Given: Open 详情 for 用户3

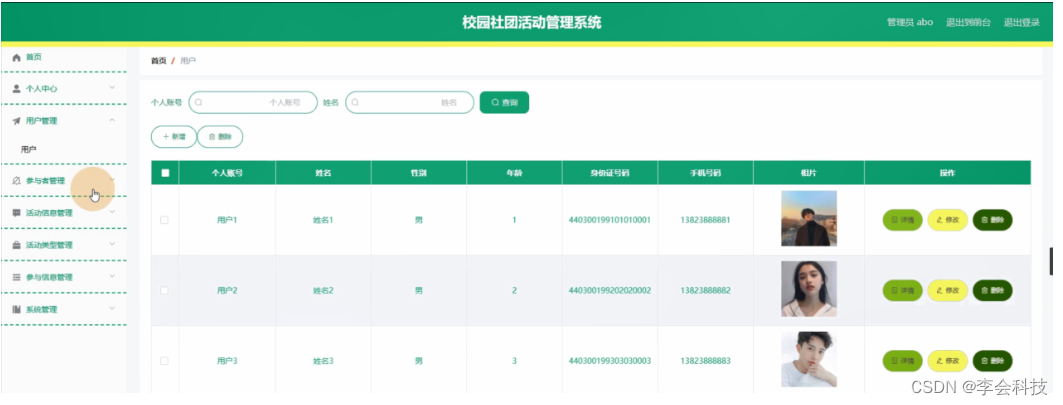Looking at the screenshot, I should point(902,361).
